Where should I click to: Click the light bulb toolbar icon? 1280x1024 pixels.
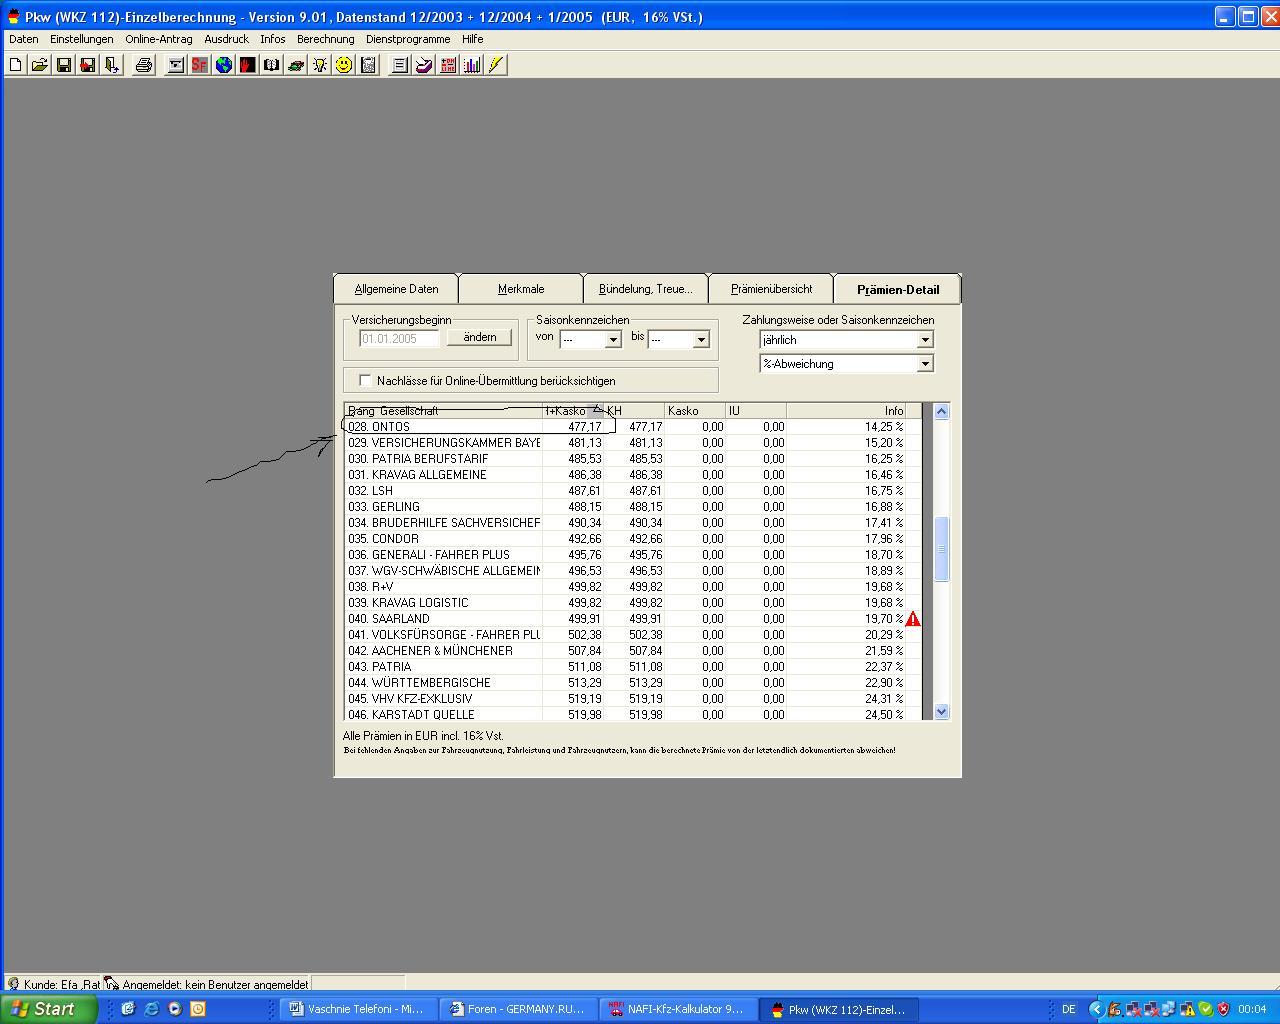coord(320,65)
